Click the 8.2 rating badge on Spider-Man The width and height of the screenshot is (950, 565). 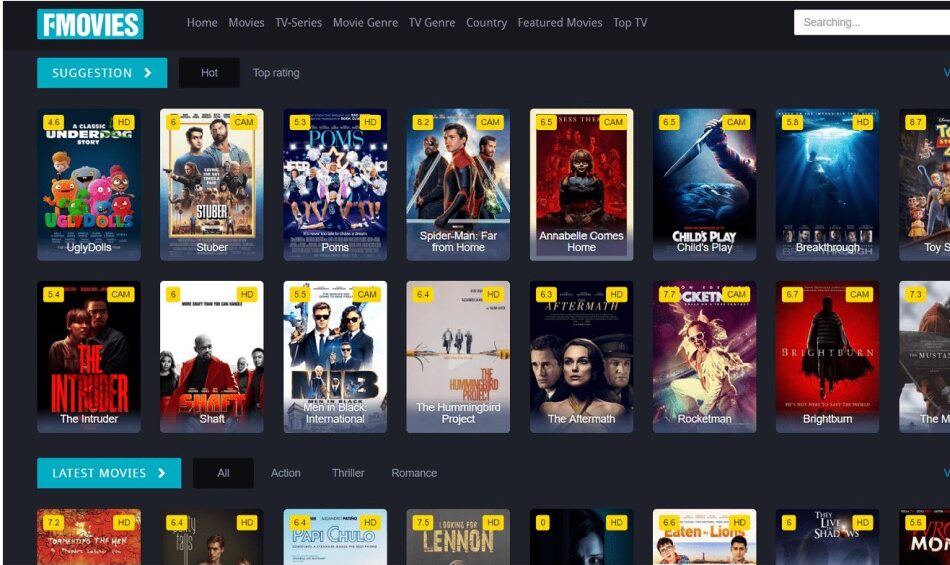(423, 122)
